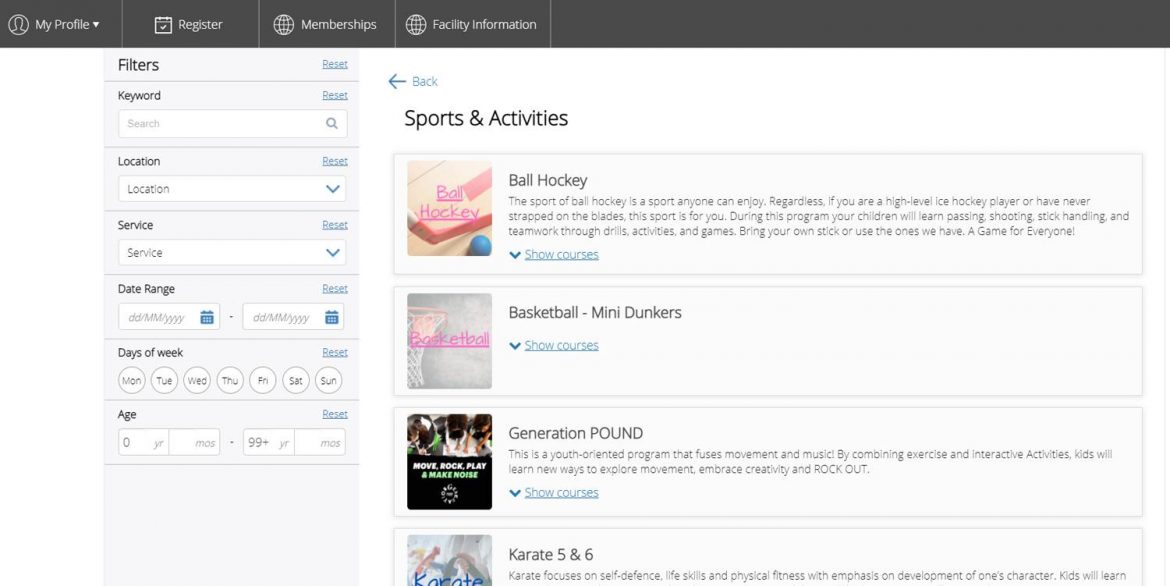
Task: Toggle the Mon day filter
Action: click(x=131, y=381)
